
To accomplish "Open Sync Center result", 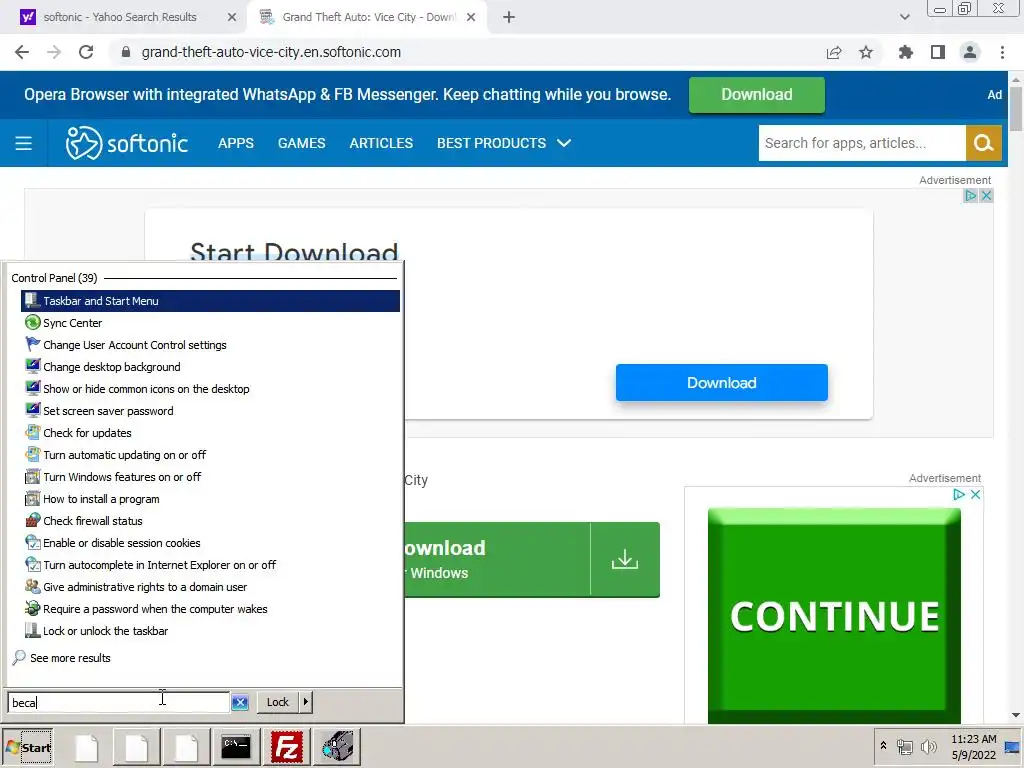I will point(210,323).
